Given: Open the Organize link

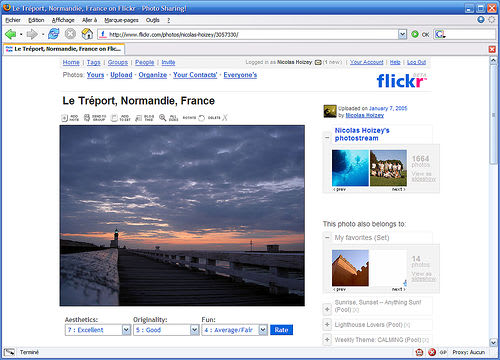Looking at the screenshot, I should (x=153, y=75).
